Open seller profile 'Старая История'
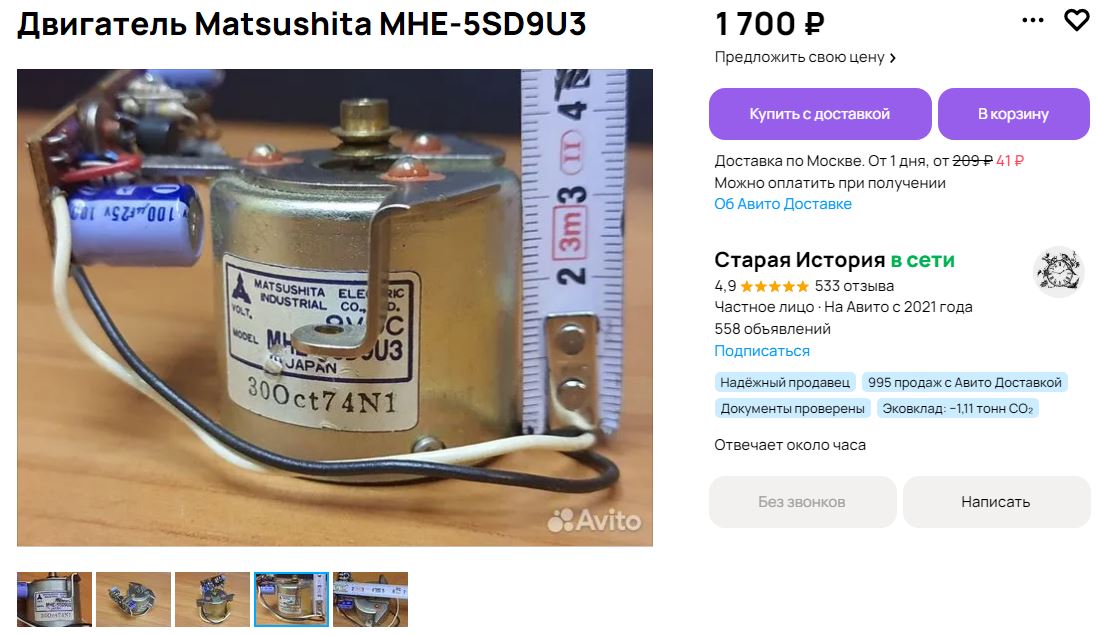The image size is (1096, 635). point(800,260)
